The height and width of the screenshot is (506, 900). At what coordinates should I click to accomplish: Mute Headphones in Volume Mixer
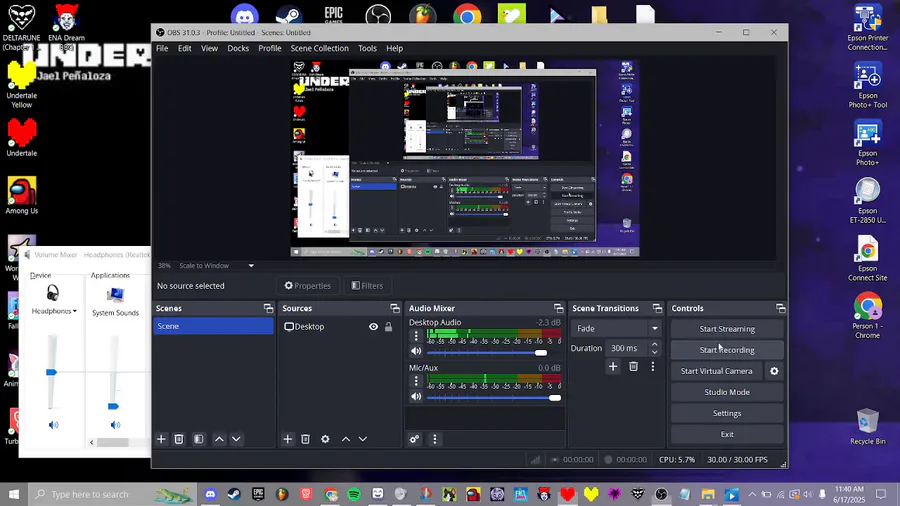click(x=53, y=425)
